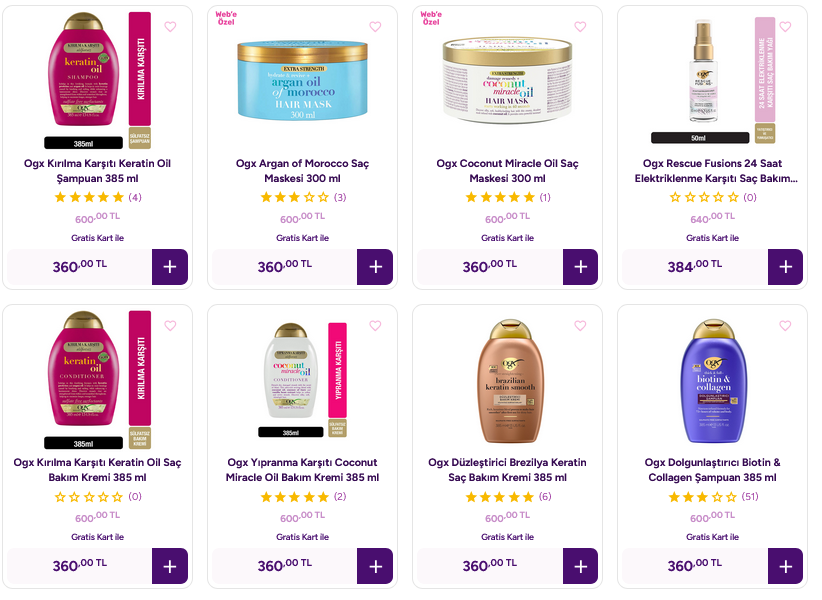Favorite the Keratin Oil Şampuan with heart icon
Screen dimensions: 822x600
(x=170, y=27)
